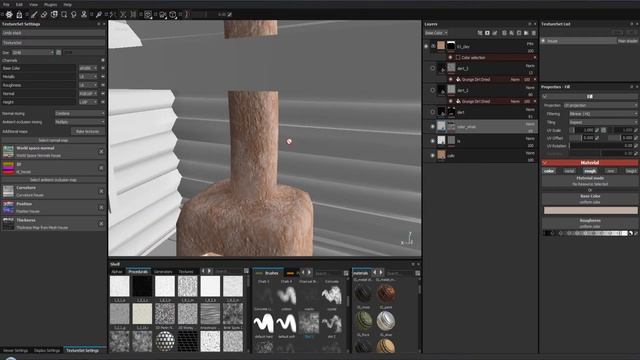Open the Size dropdown in TextureSet Settings
The width and height of the screenshot is (640, 360).
pos(33,52)
